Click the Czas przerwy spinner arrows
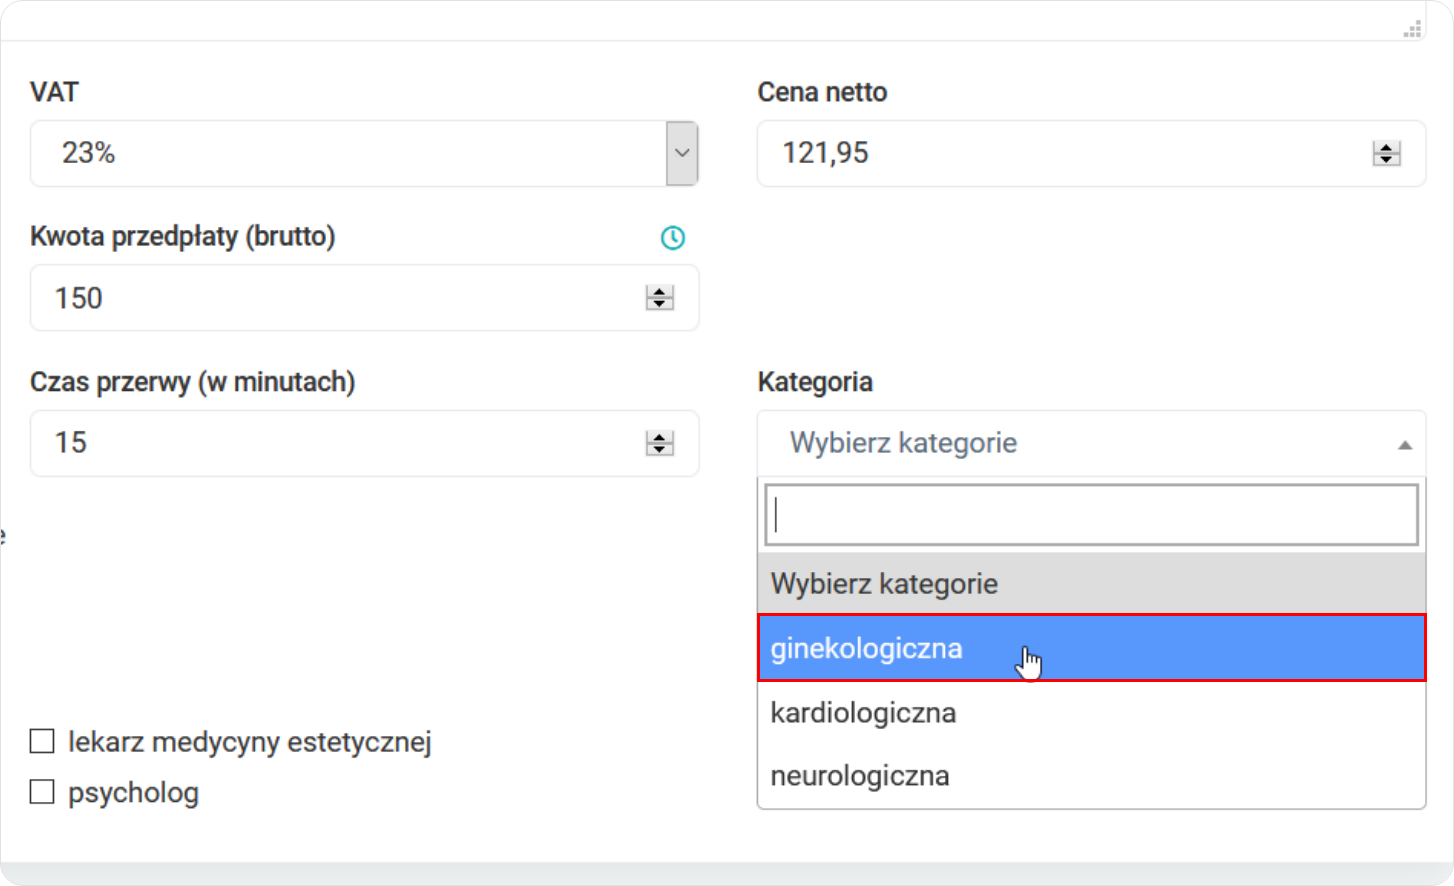Image resolution: width=1454 pixels, height=886 pixels. (x=660, y=444)
